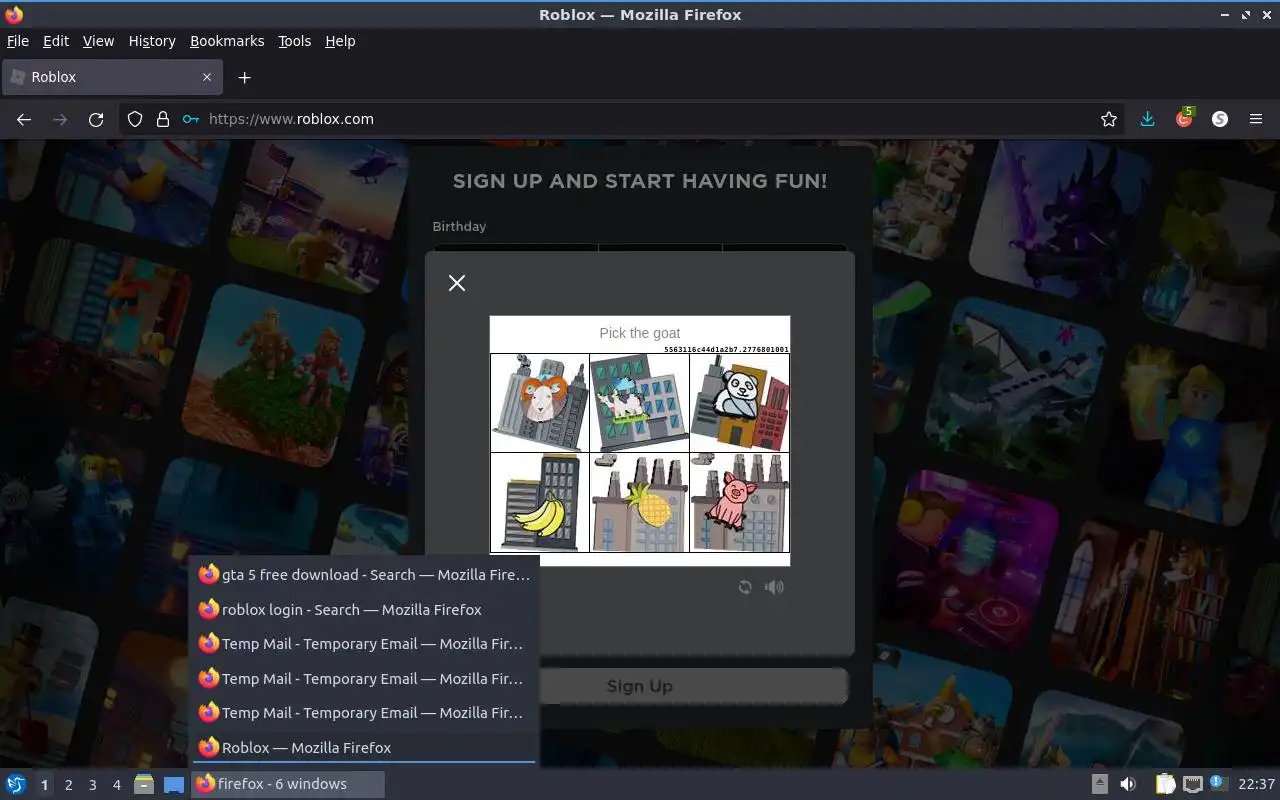Select the Roblox browser tab

pyautogui.click(x=110, y=77)
